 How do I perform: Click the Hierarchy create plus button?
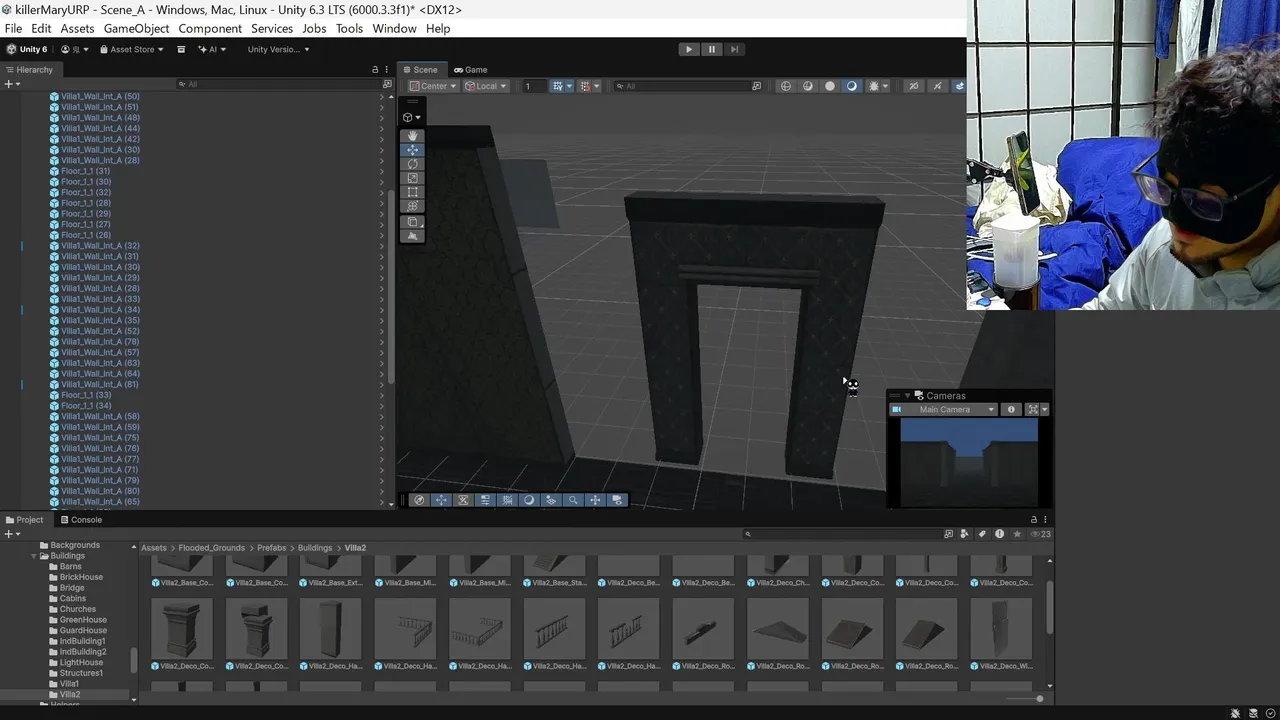[10, 84]
